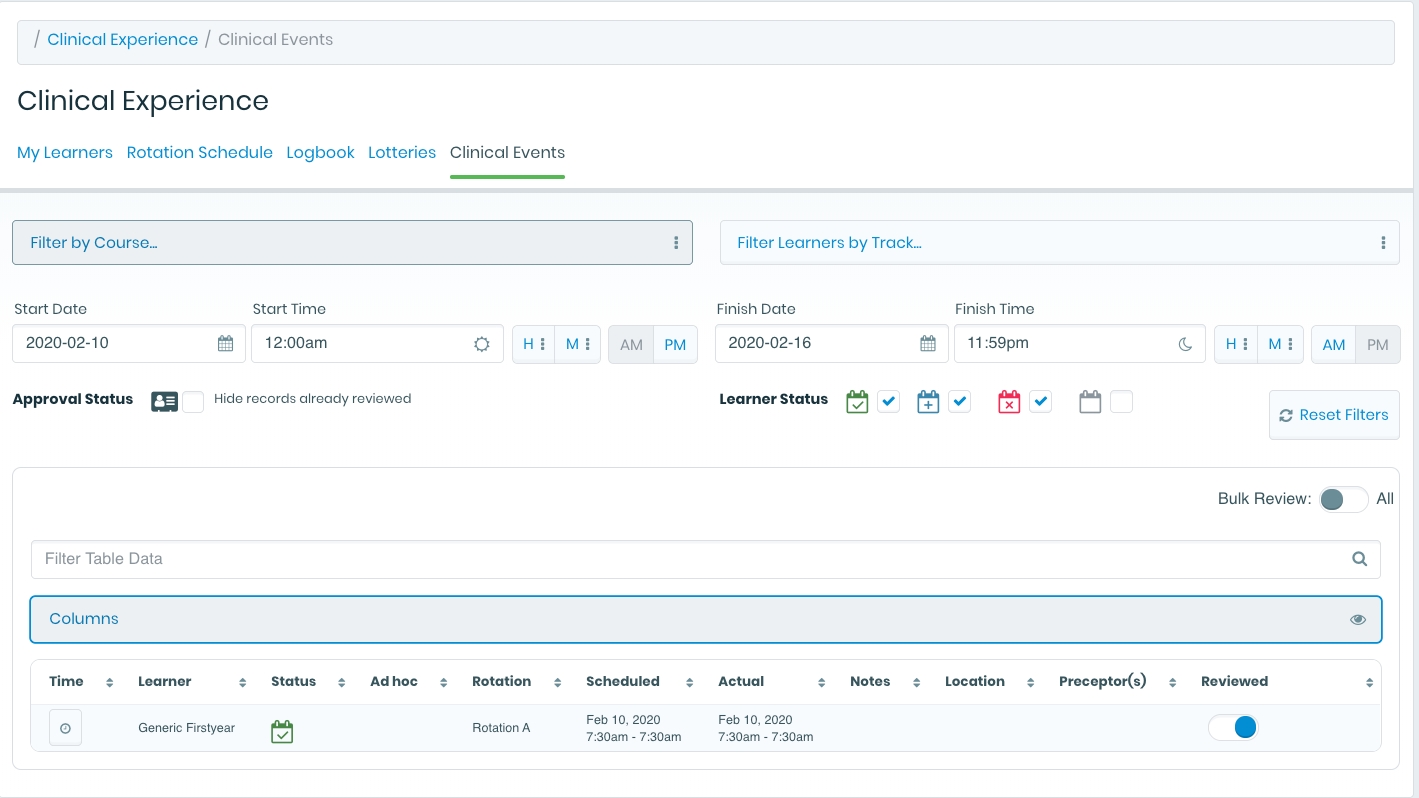Image resolution: width=1419 pixels, height=798 pixels.
Task: Click the Start Date calendar icon
Action: point(225,344)
